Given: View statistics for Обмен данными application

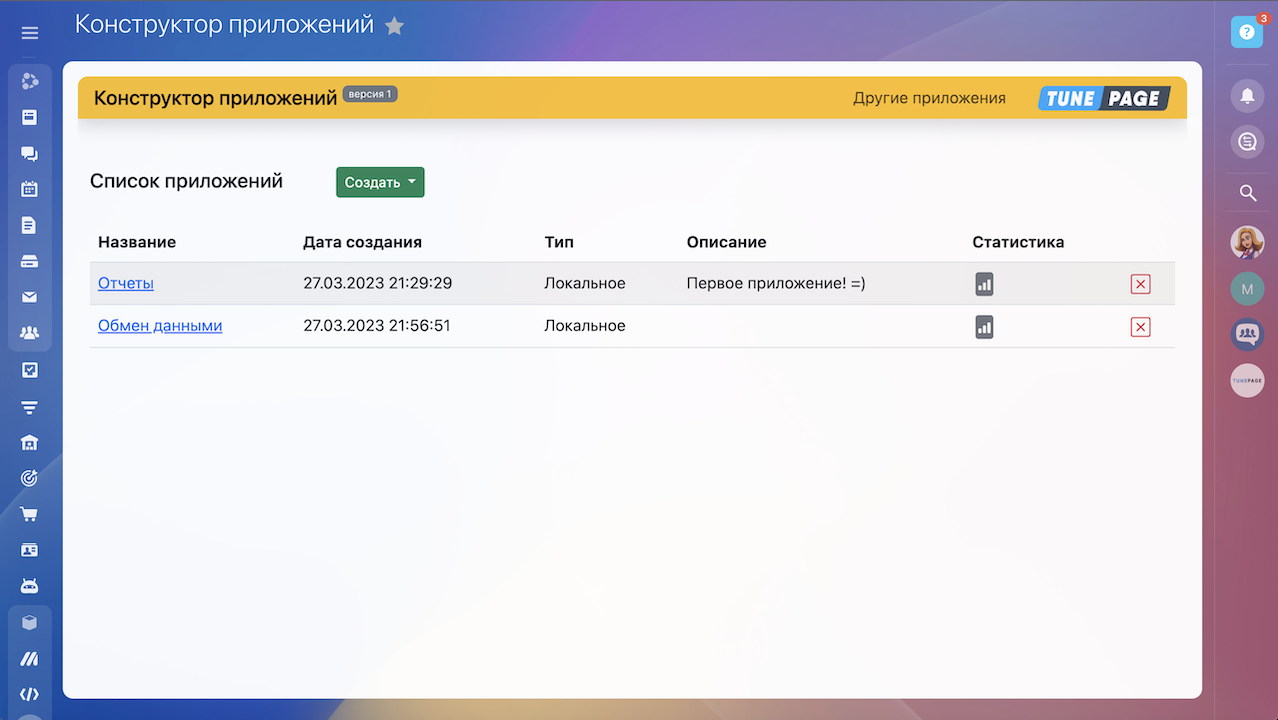Looking at the screenshot, I should coord(984,327).
